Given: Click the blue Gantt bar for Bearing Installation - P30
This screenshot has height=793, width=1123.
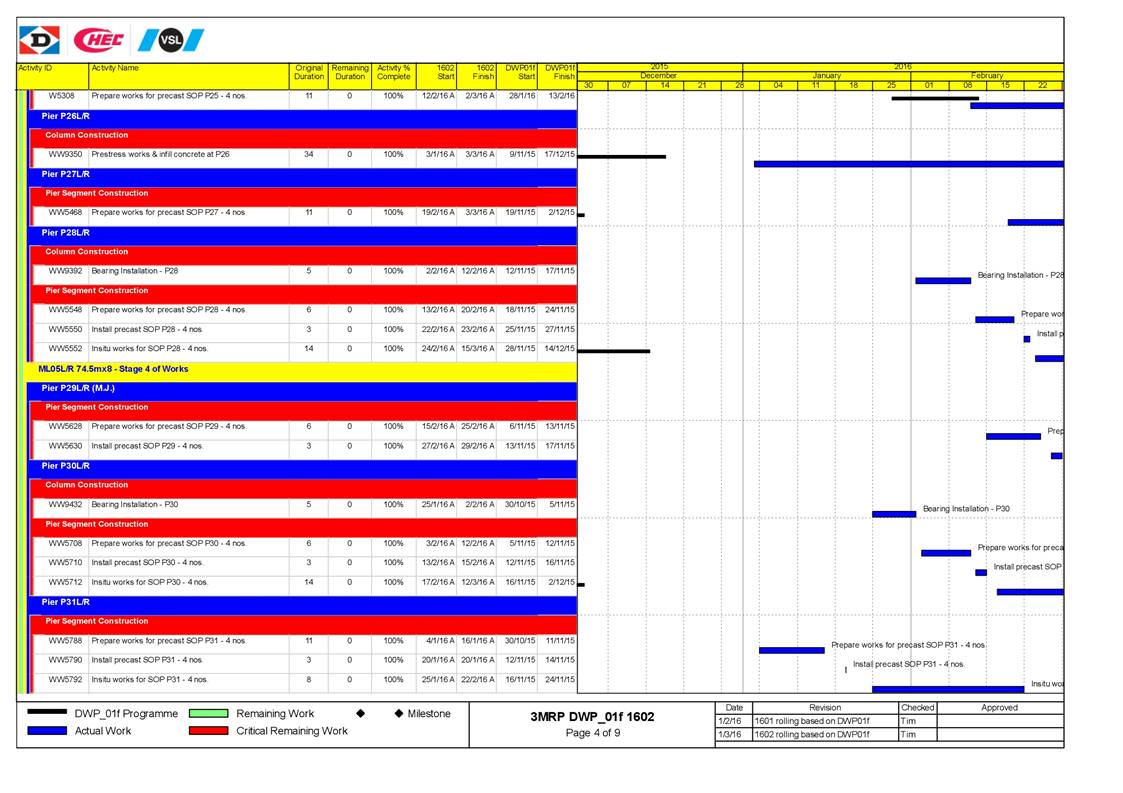Looking at the screenshot, I should pyautogui.click(x=894, y=514).
